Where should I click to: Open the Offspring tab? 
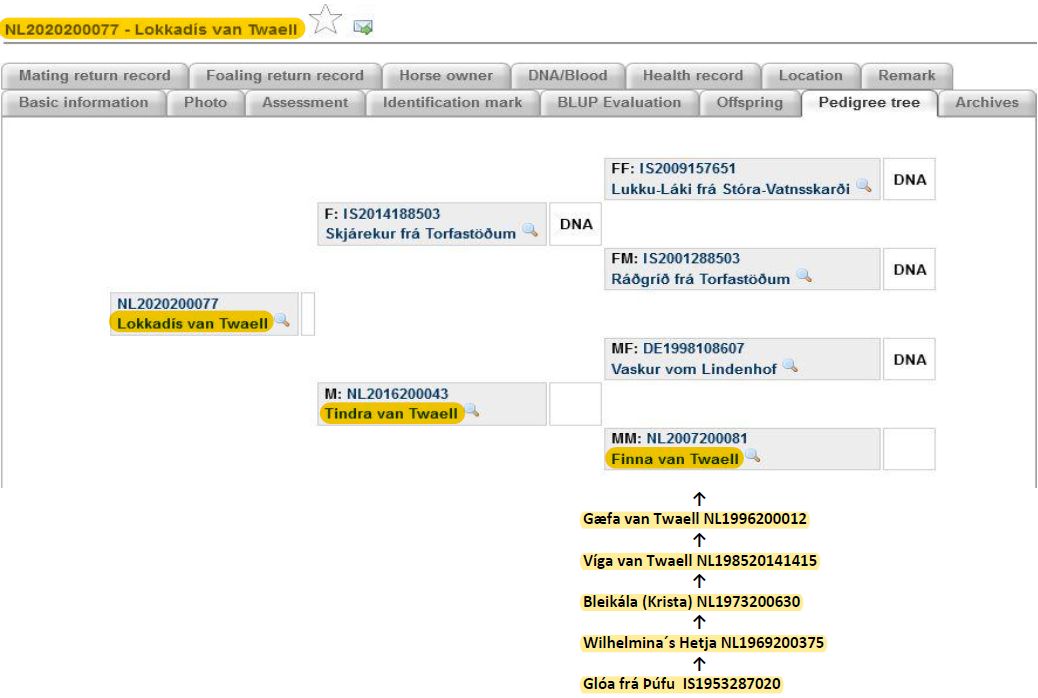[749, 102]
